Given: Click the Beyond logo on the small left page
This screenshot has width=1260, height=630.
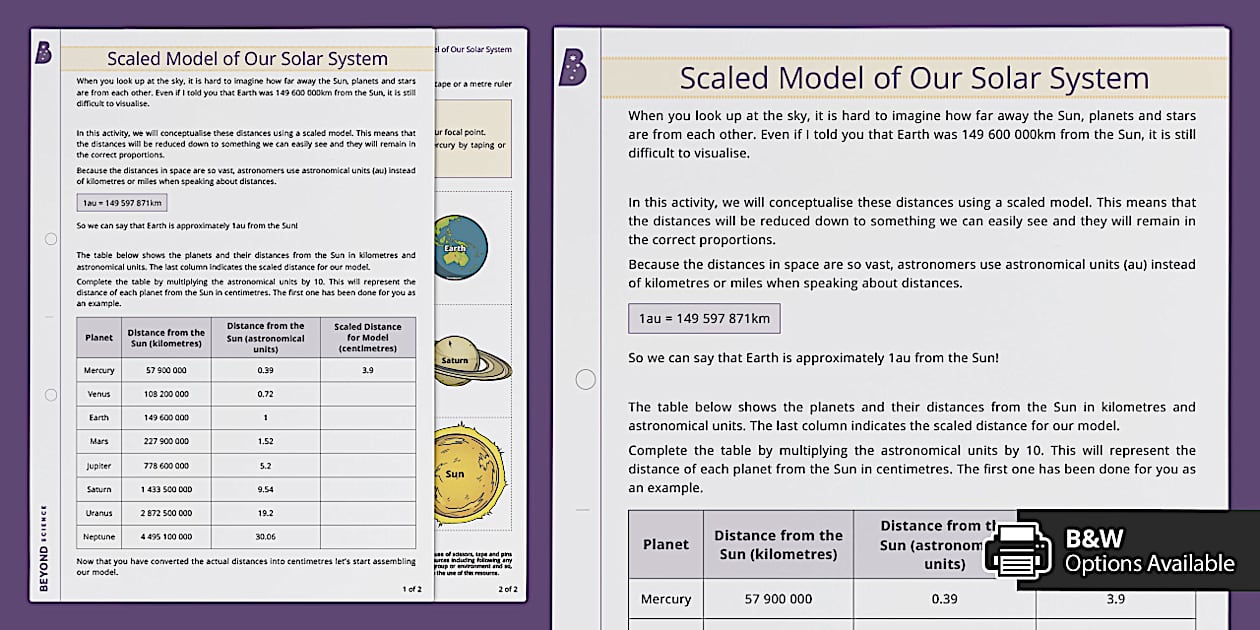Looking at the screenshot, I should pyautogui.click(x=43, y=53).
